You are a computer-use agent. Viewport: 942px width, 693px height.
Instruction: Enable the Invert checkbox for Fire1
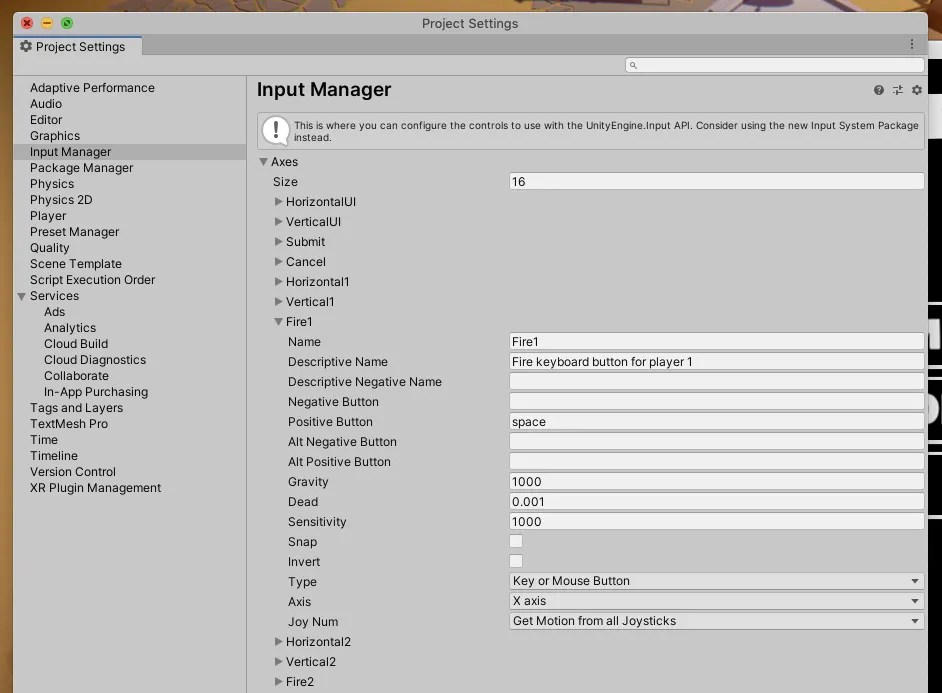515,561
